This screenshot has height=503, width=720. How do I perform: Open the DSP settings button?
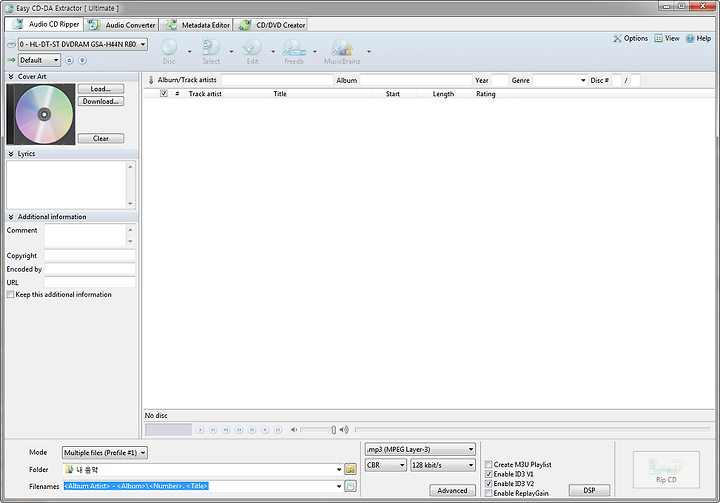pos(589,490)
